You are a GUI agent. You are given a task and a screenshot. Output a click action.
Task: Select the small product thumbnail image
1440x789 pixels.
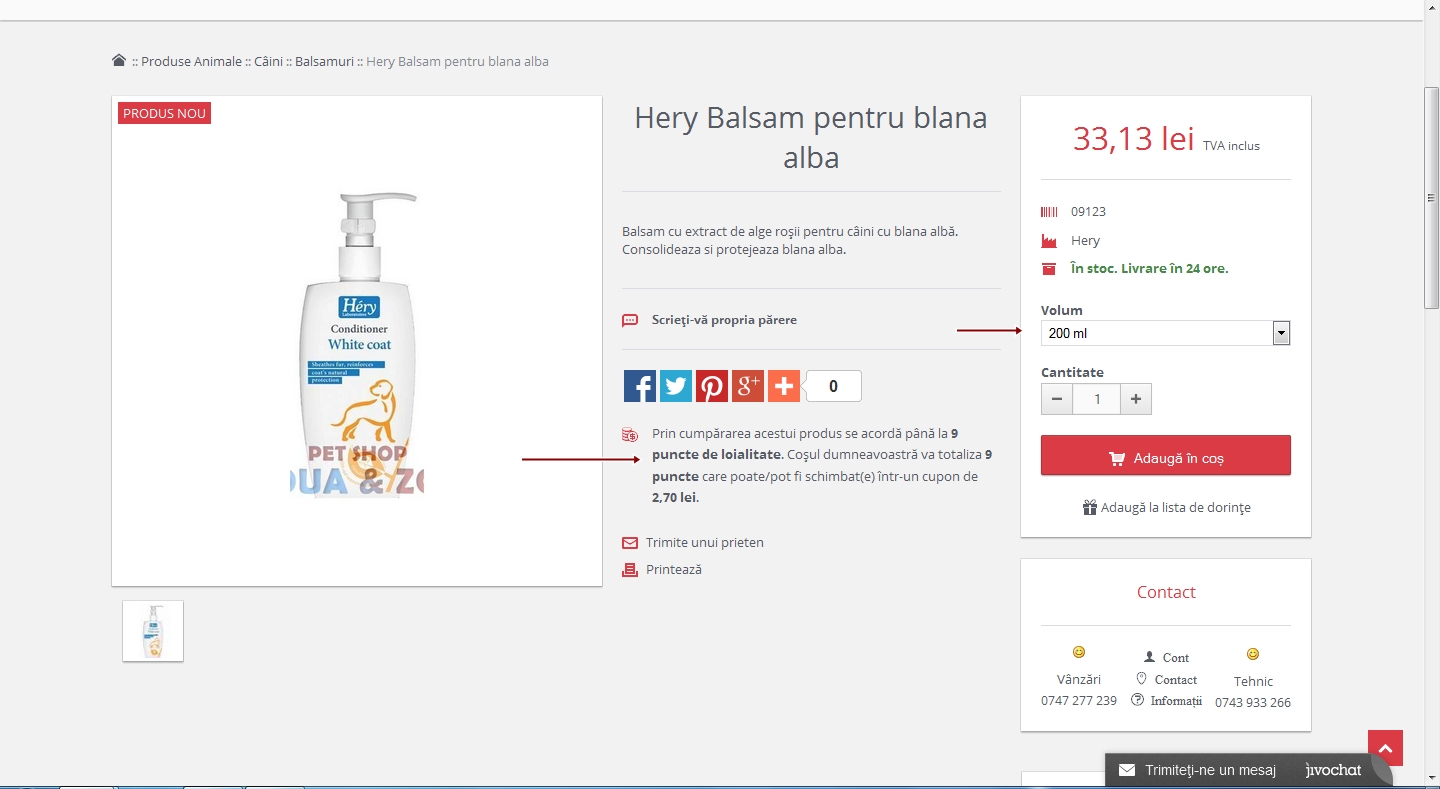(x=153, y=631)
